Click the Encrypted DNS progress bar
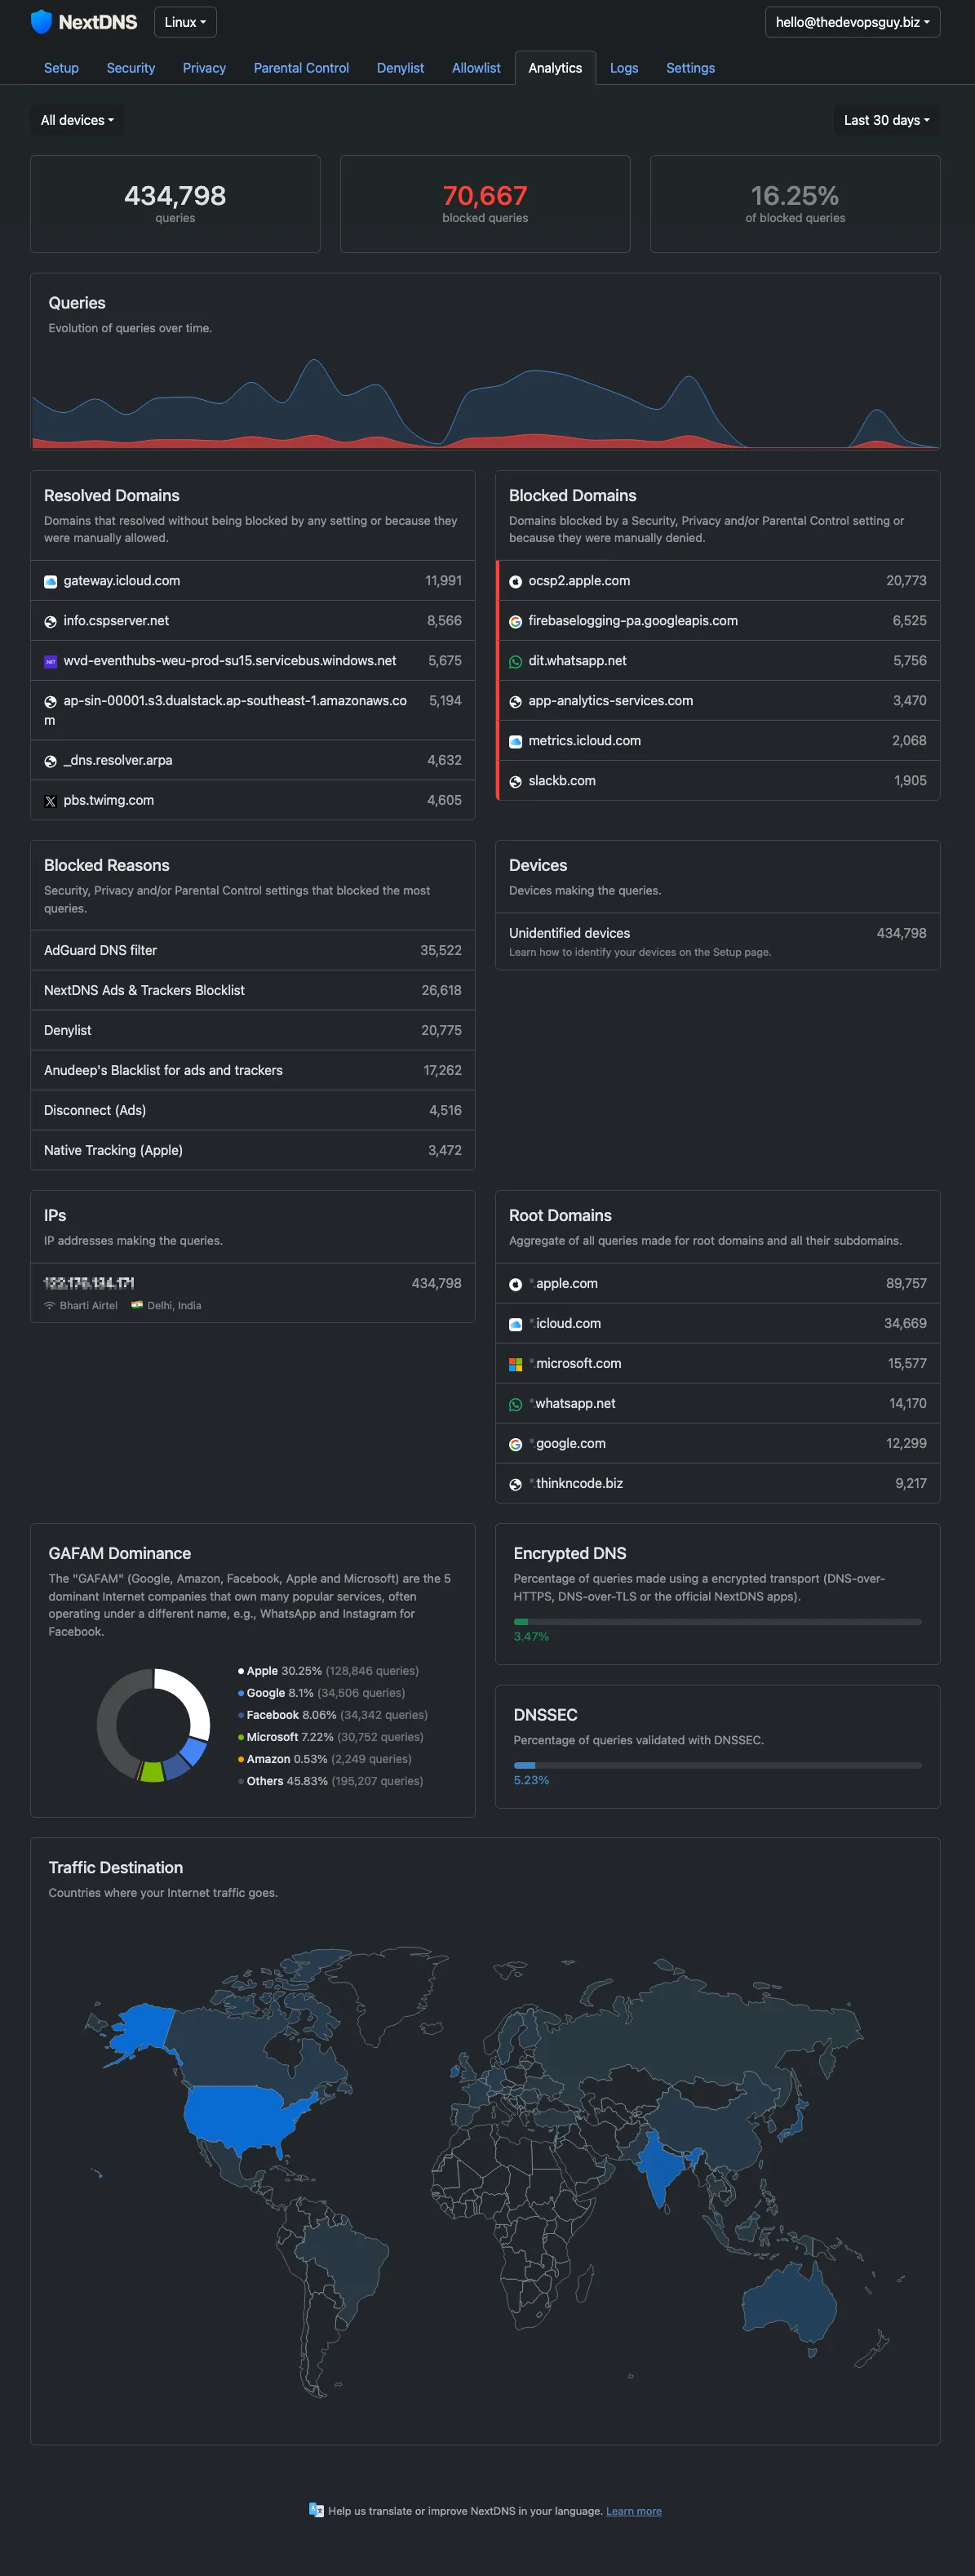 pos(717,1621)
